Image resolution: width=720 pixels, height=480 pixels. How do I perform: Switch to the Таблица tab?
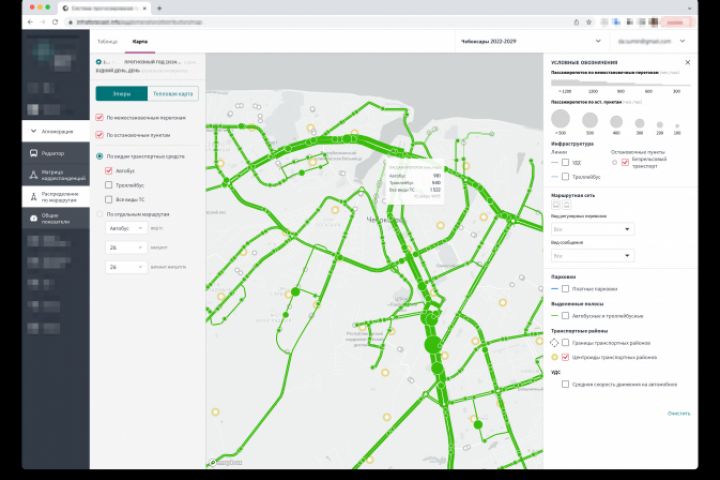[x=107, y=41]
